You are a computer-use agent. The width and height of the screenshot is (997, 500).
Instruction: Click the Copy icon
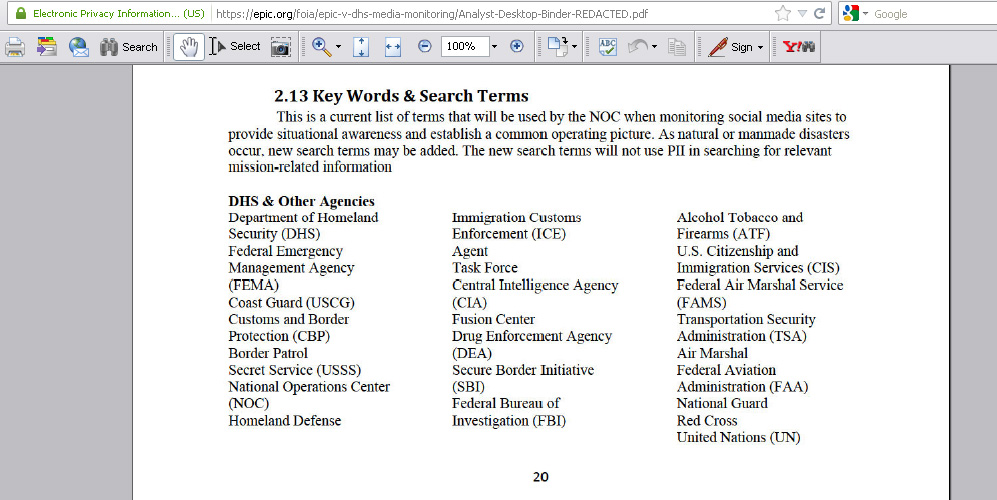(x=677, y=47)
